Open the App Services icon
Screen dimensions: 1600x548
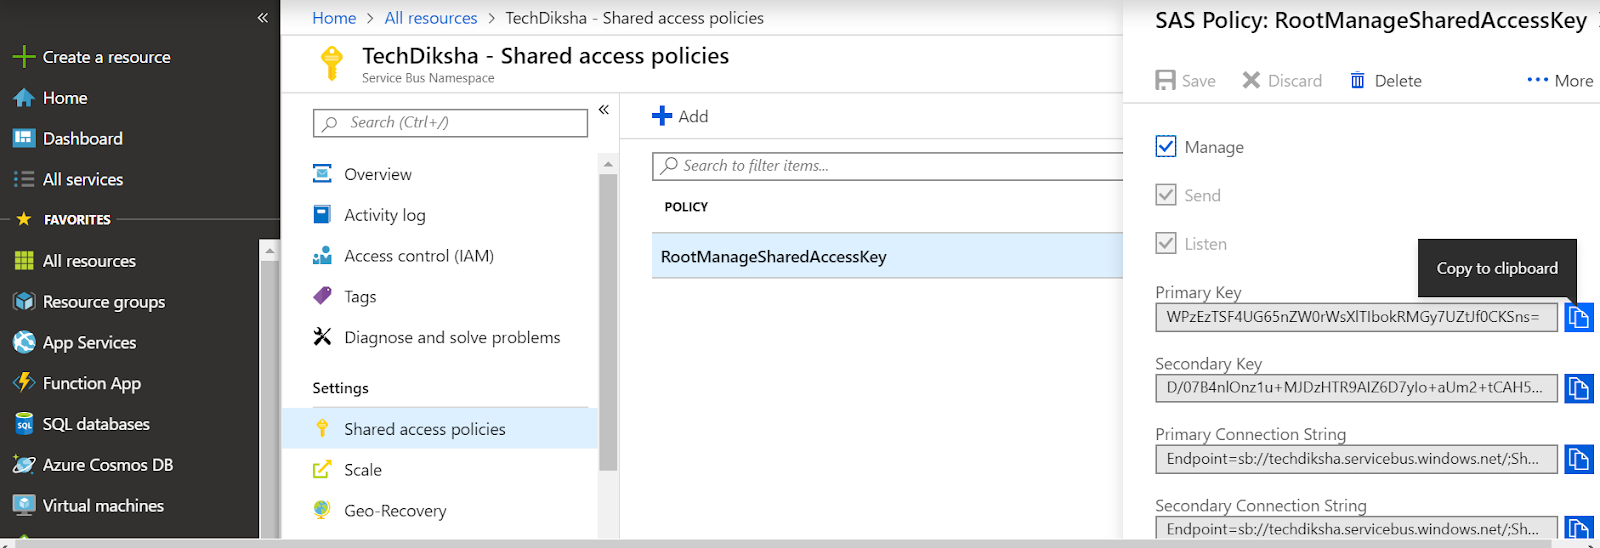[x=24, y=342]
